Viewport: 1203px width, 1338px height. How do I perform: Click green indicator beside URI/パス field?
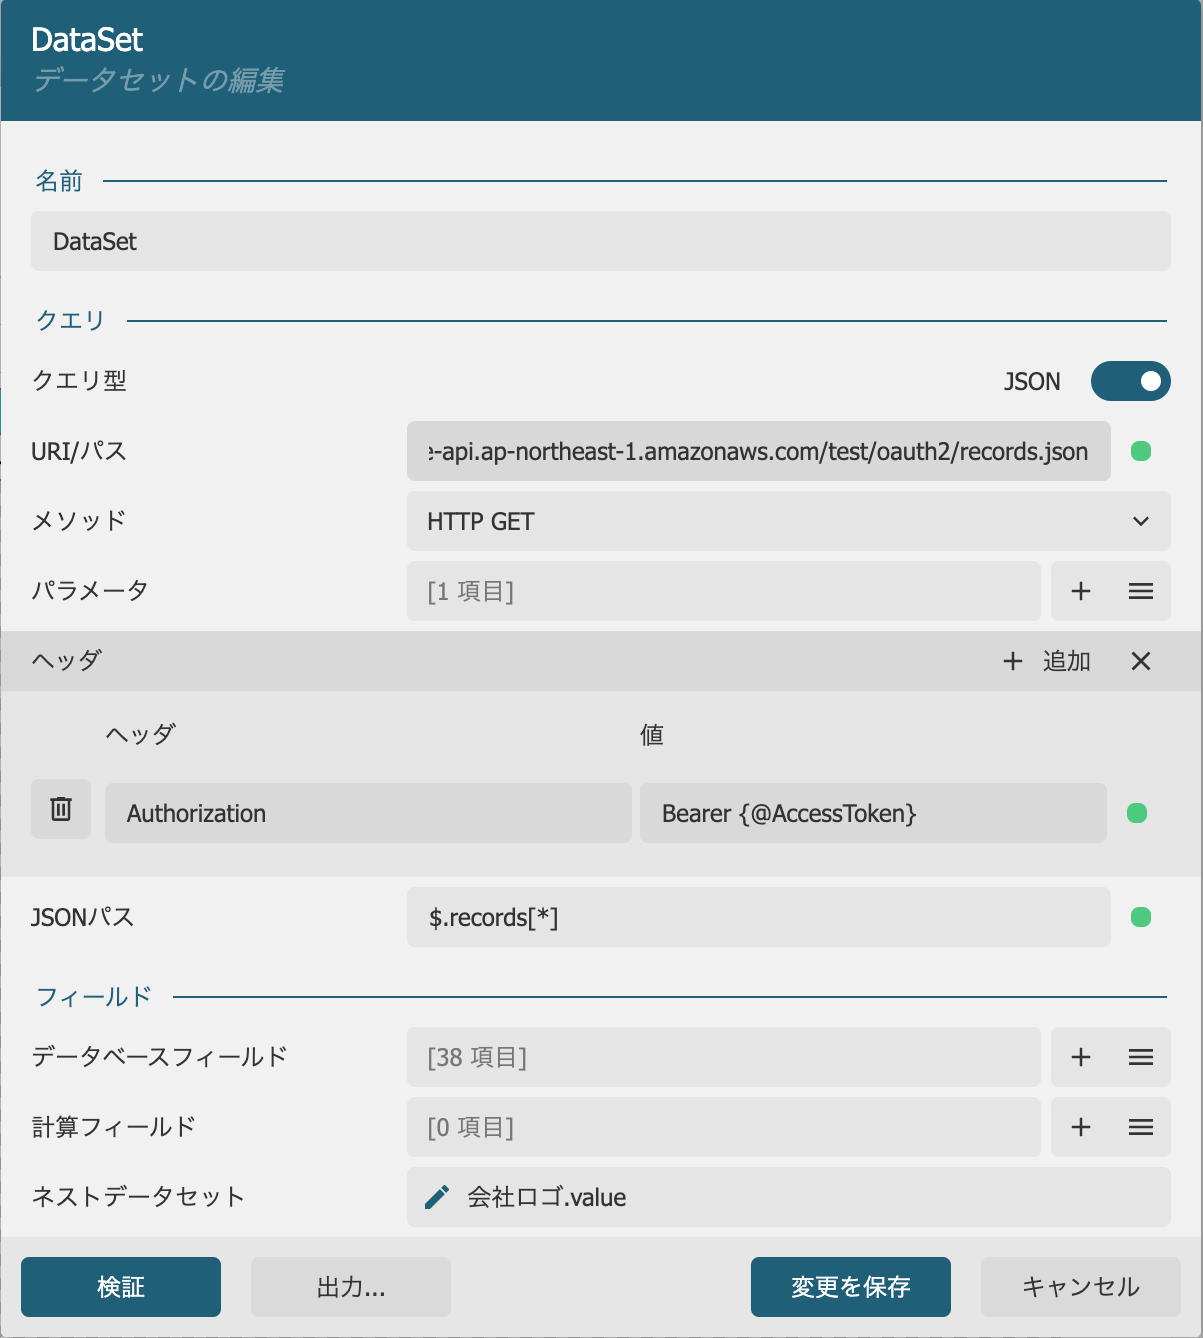point(1141,451)
